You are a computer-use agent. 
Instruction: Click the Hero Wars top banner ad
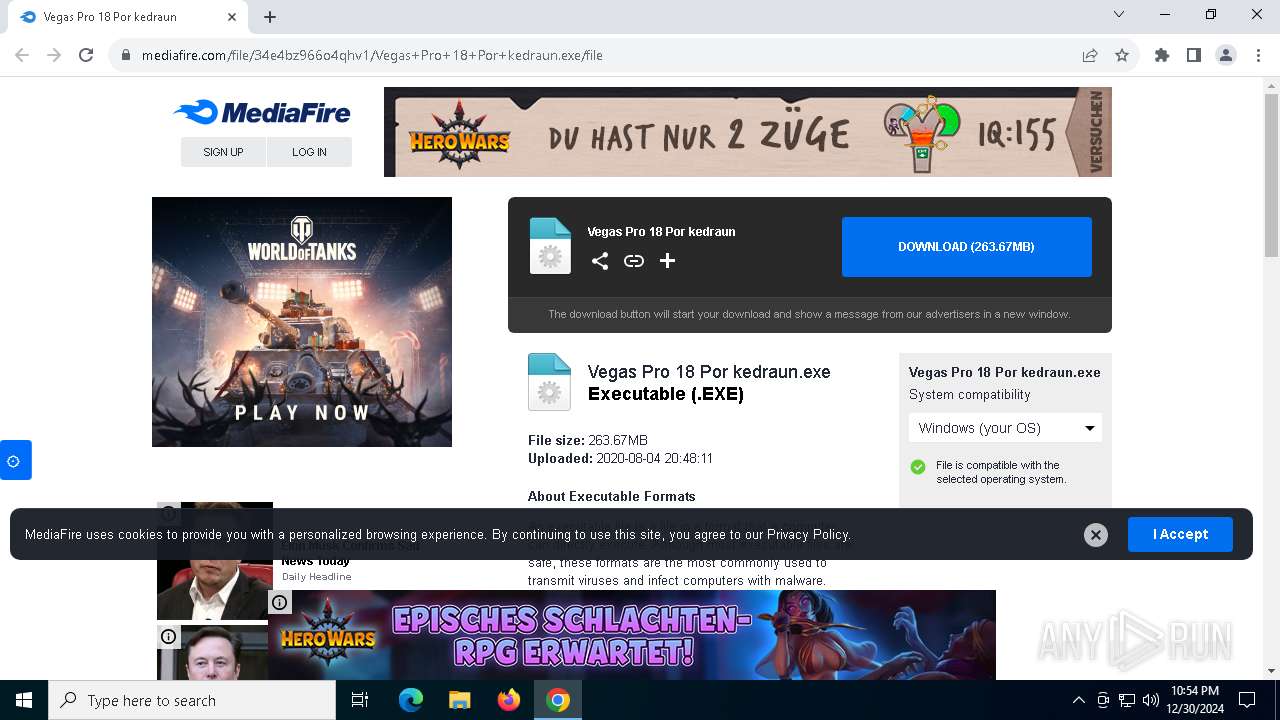[x=748, y=132]
